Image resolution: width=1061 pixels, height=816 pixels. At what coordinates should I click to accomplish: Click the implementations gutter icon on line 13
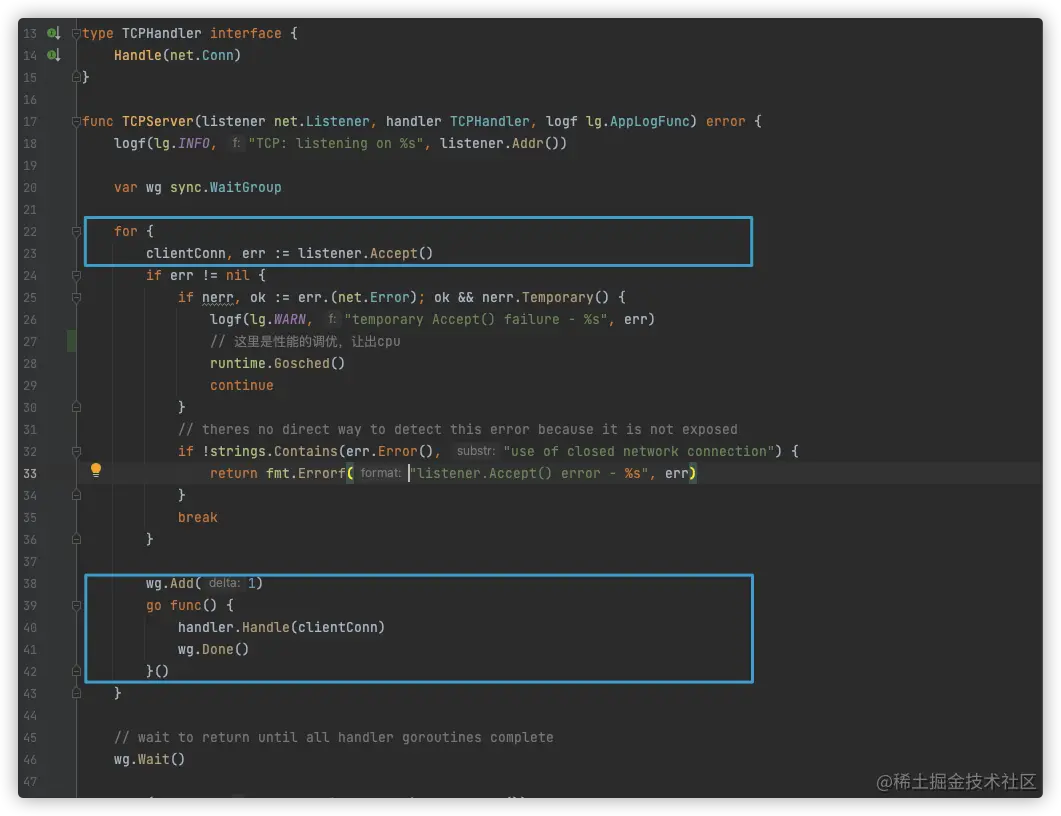coord(53,33)
